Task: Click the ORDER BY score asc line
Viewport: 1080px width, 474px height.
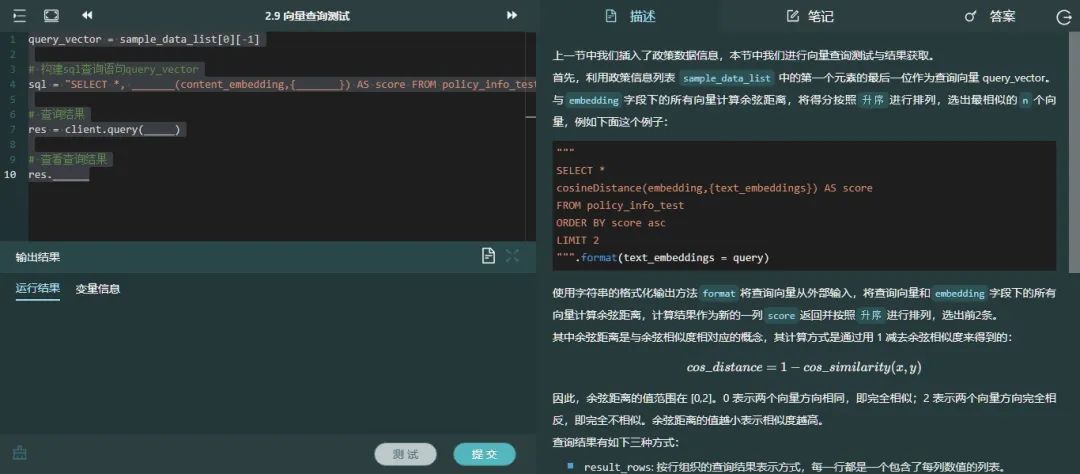Action: click(611, 223)
